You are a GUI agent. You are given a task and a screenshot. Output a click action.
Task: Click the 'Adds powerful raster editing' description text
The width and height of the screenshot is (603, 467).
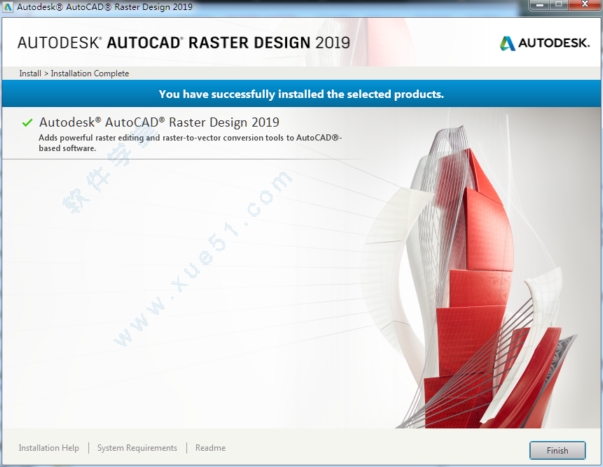click(x=190, y=143)
